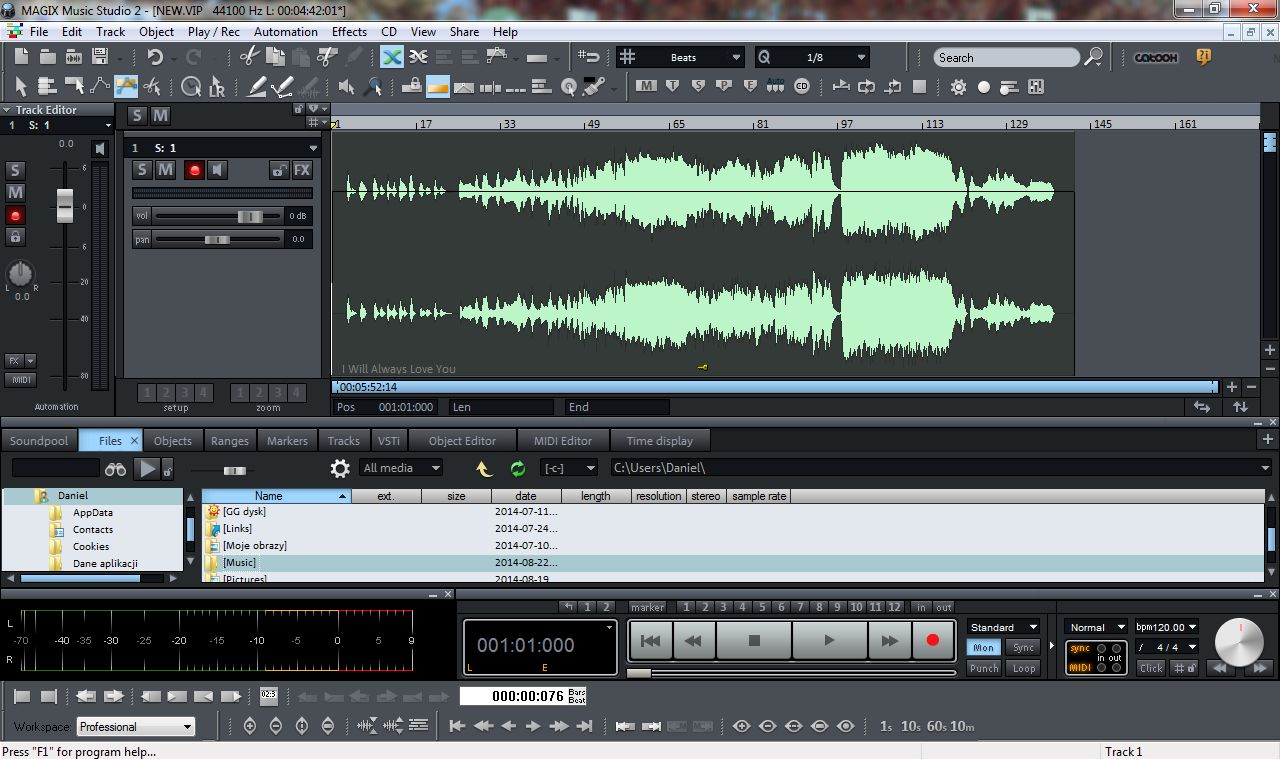1280x760 pixels.
Task: Open the All media filter dropdown
Action: 400,468
